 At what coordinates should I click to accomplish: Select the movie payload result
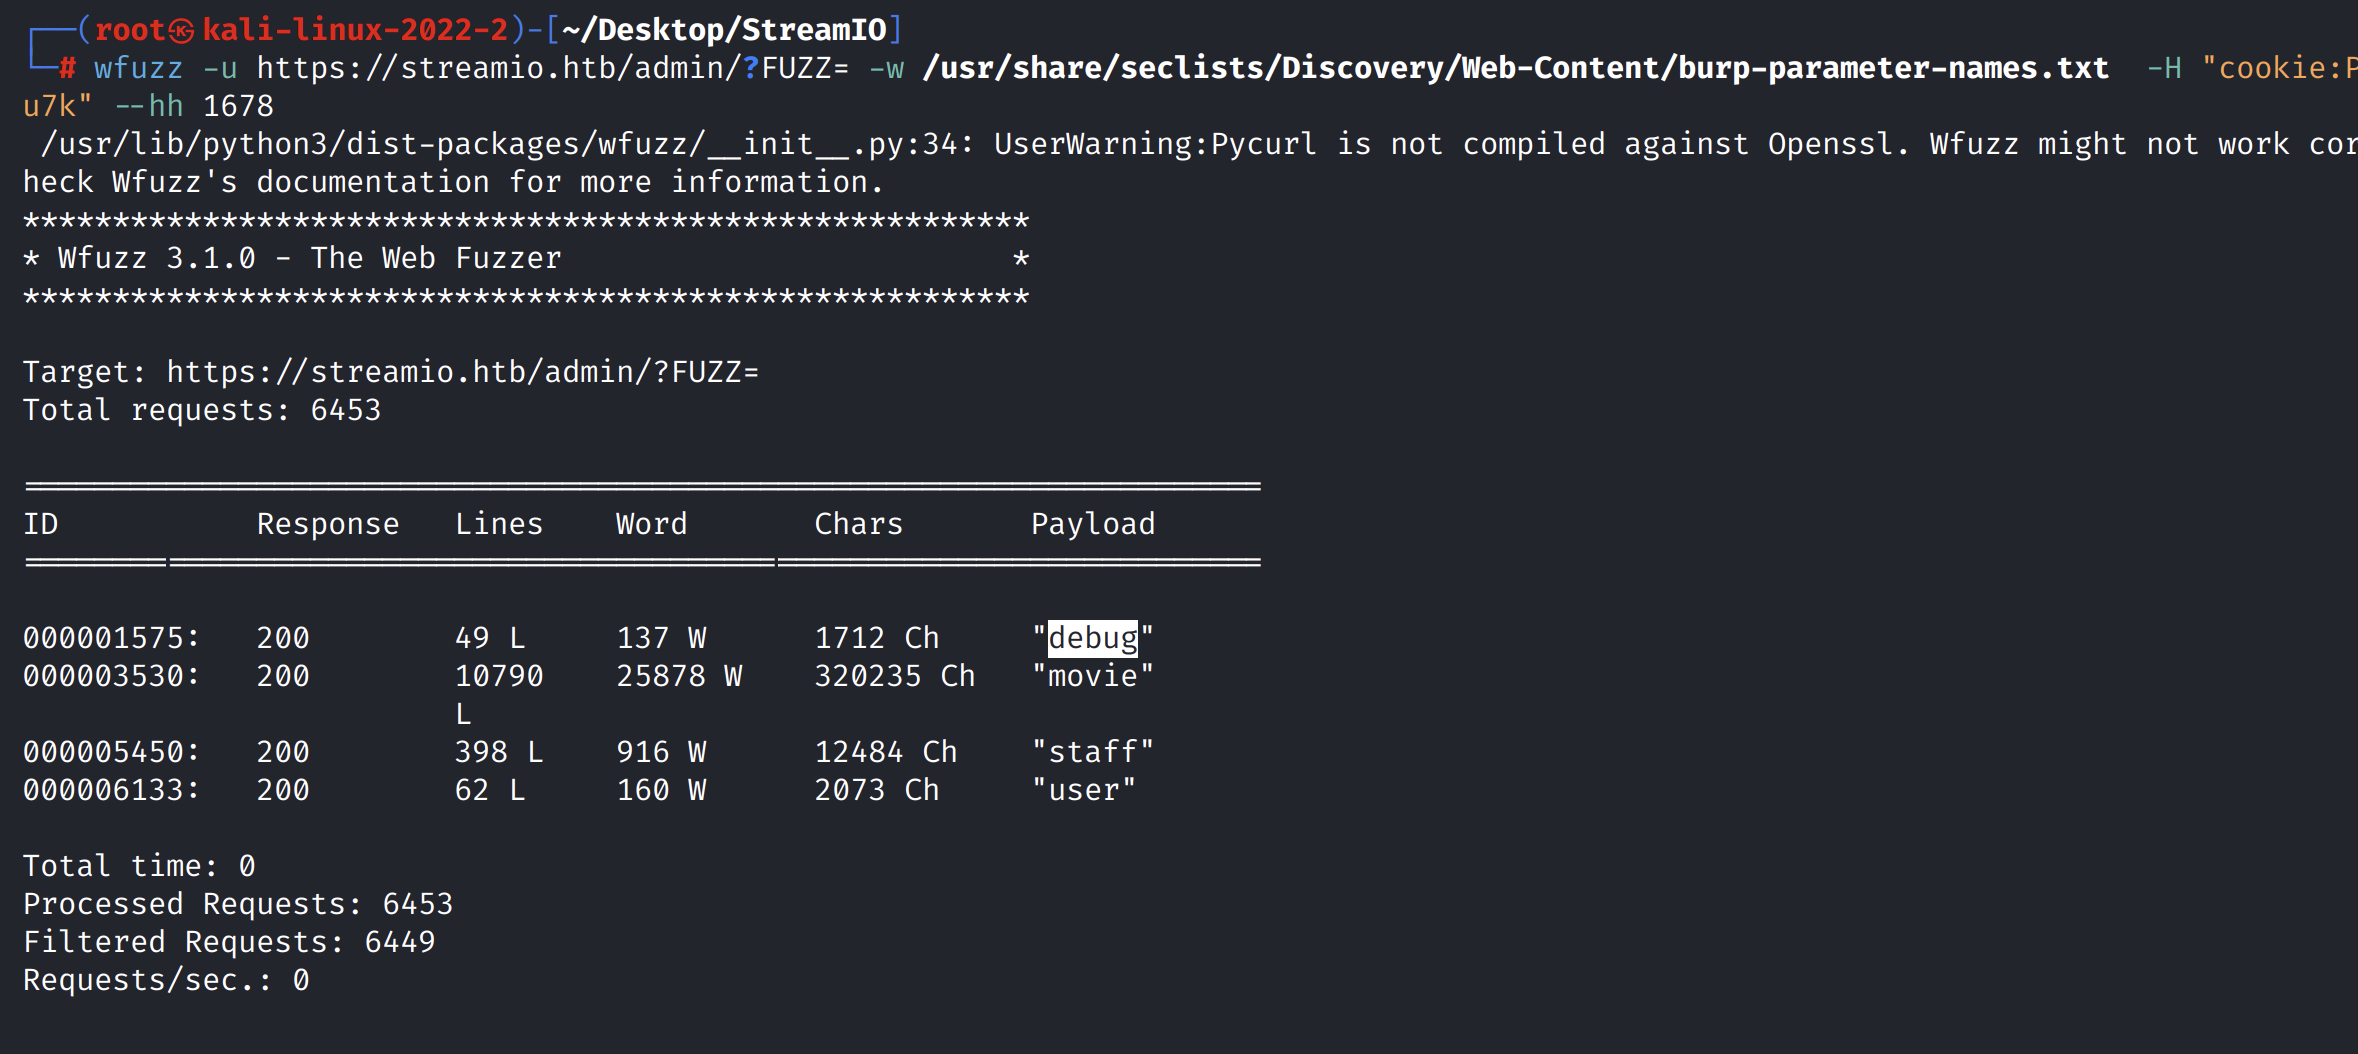pos(1092,676)
